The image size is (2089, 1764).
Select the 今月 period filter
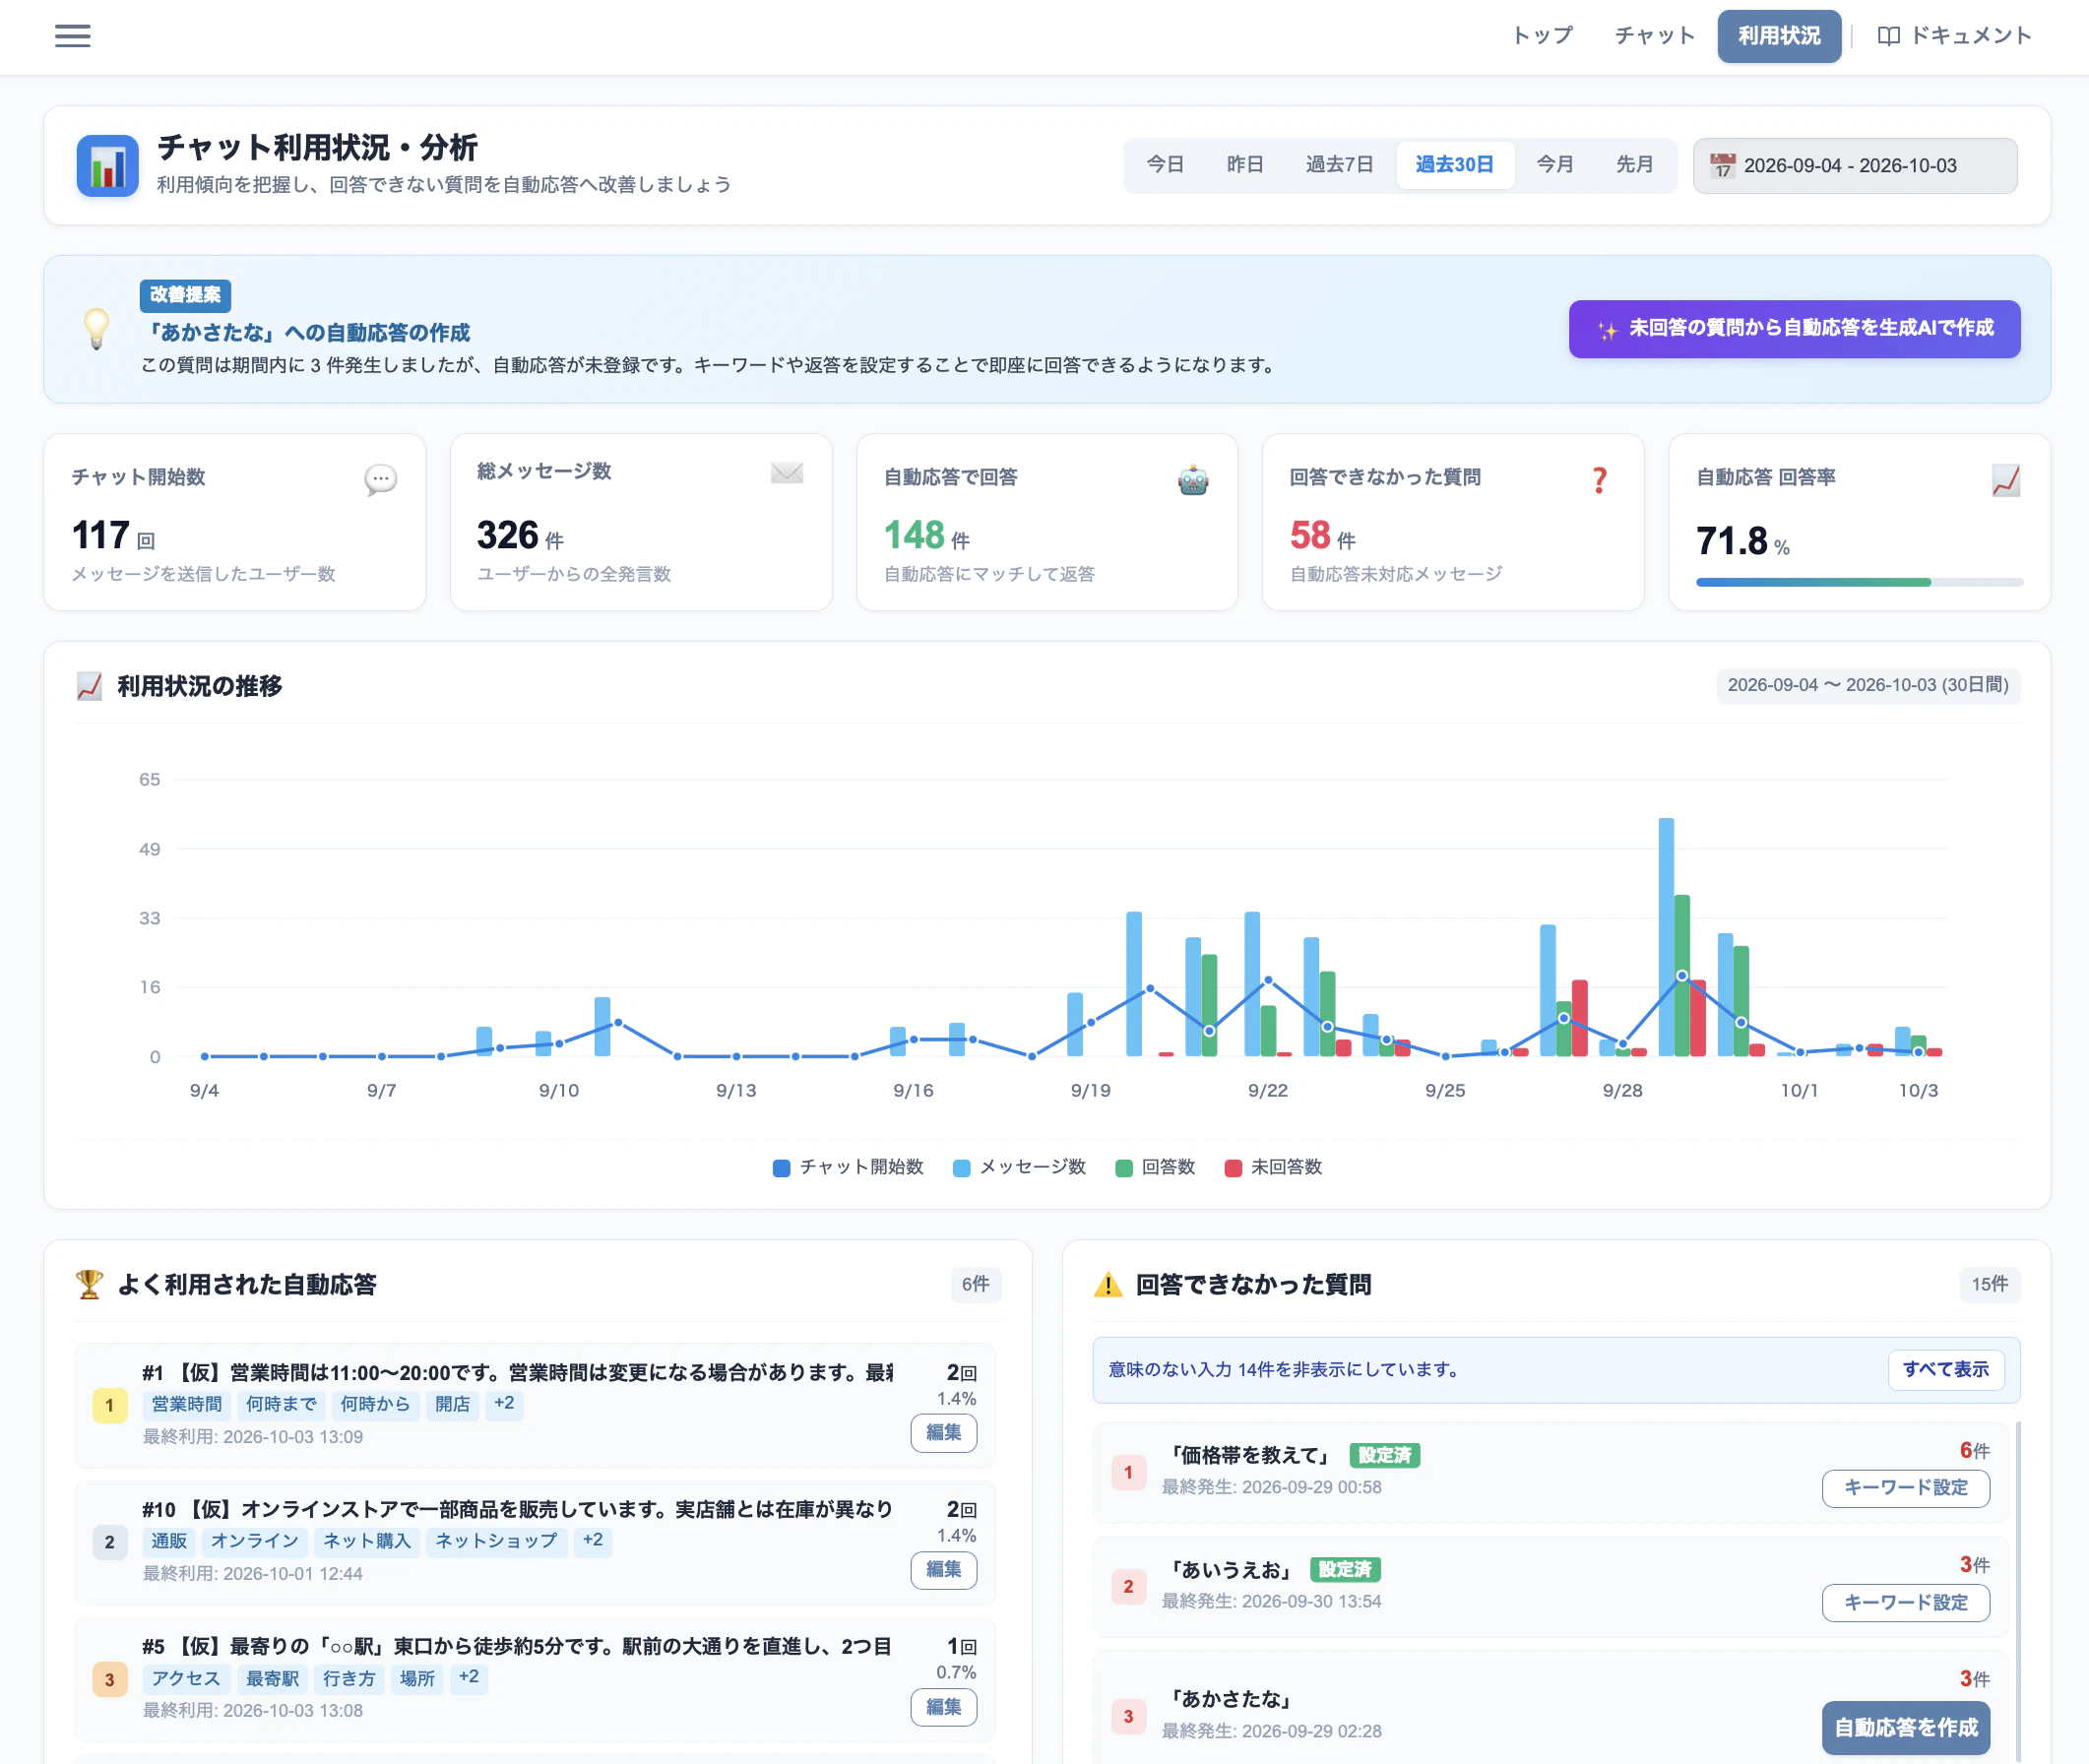[x=1555, y=165]
